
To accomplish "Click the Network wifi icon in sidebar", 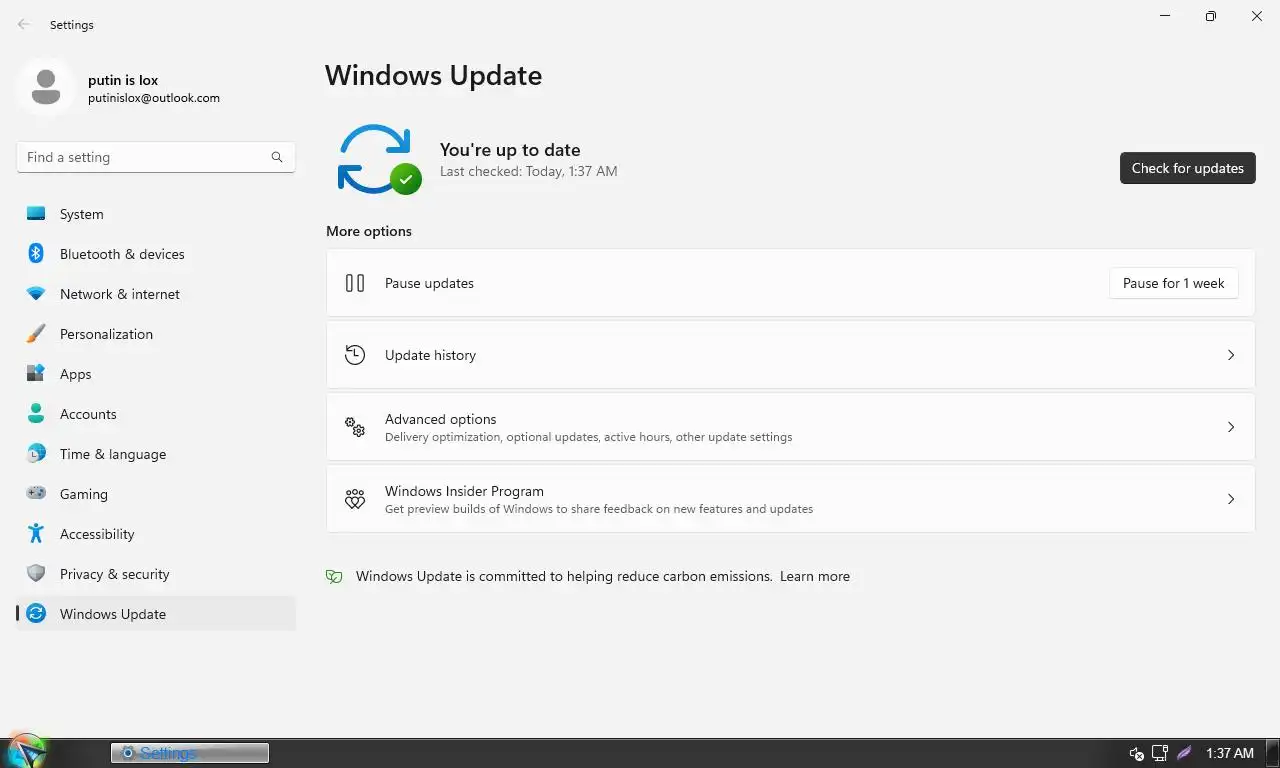I will 36,294.
